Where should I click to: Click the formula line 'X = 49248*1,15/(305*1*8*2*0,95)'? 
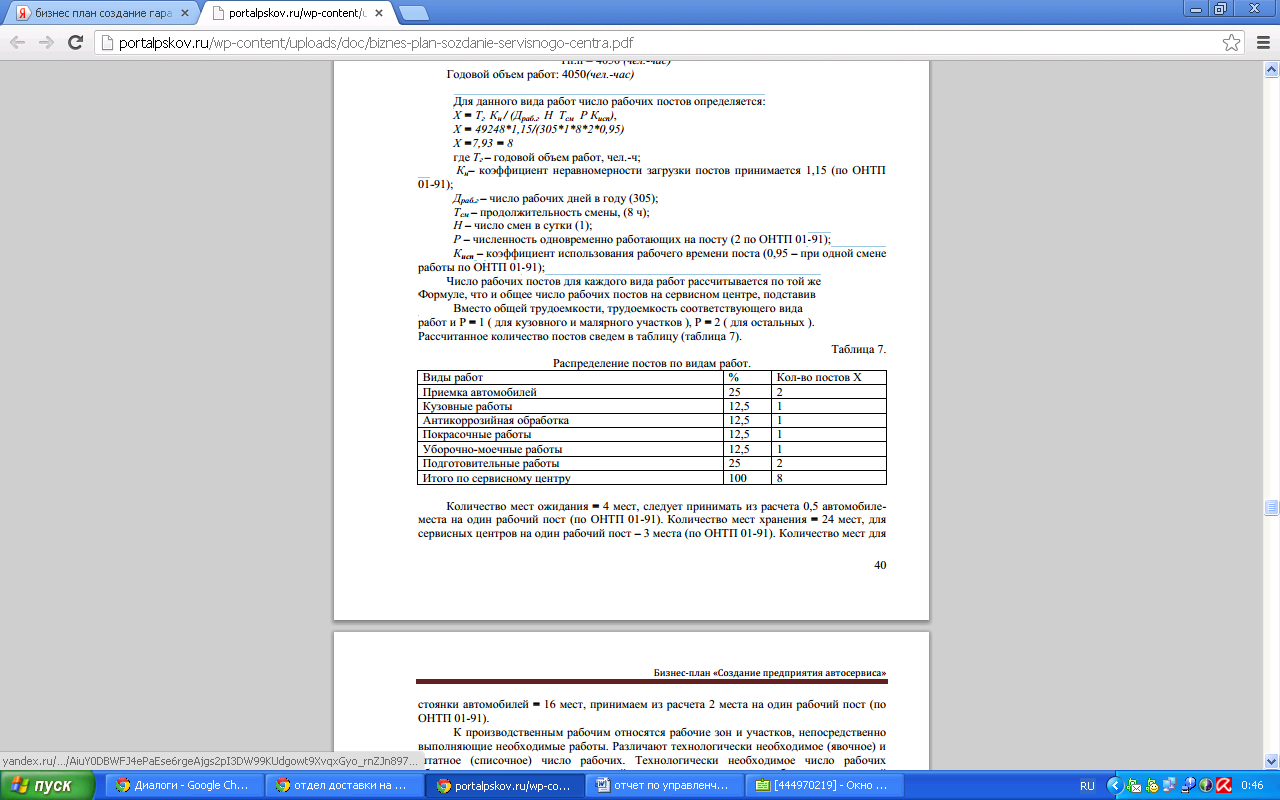(539, 129)
